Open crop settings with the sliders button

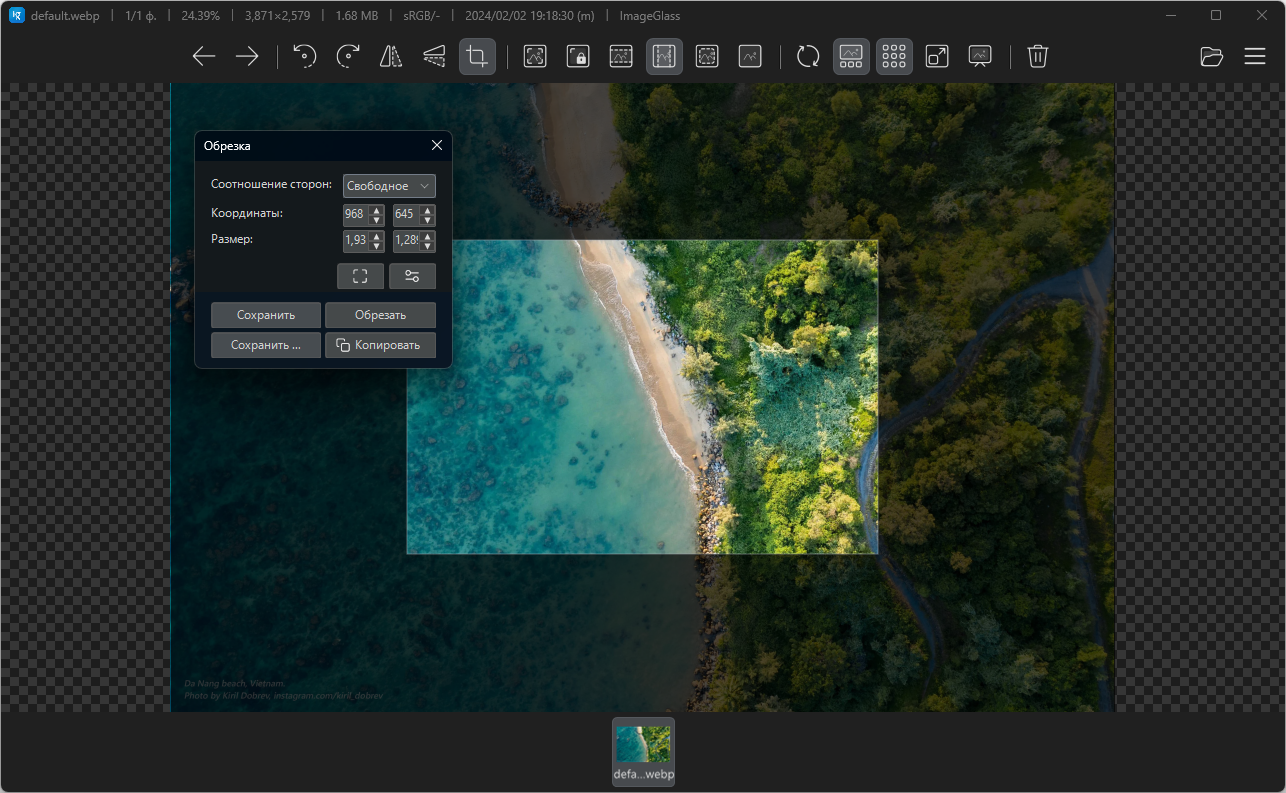point(412,277)
